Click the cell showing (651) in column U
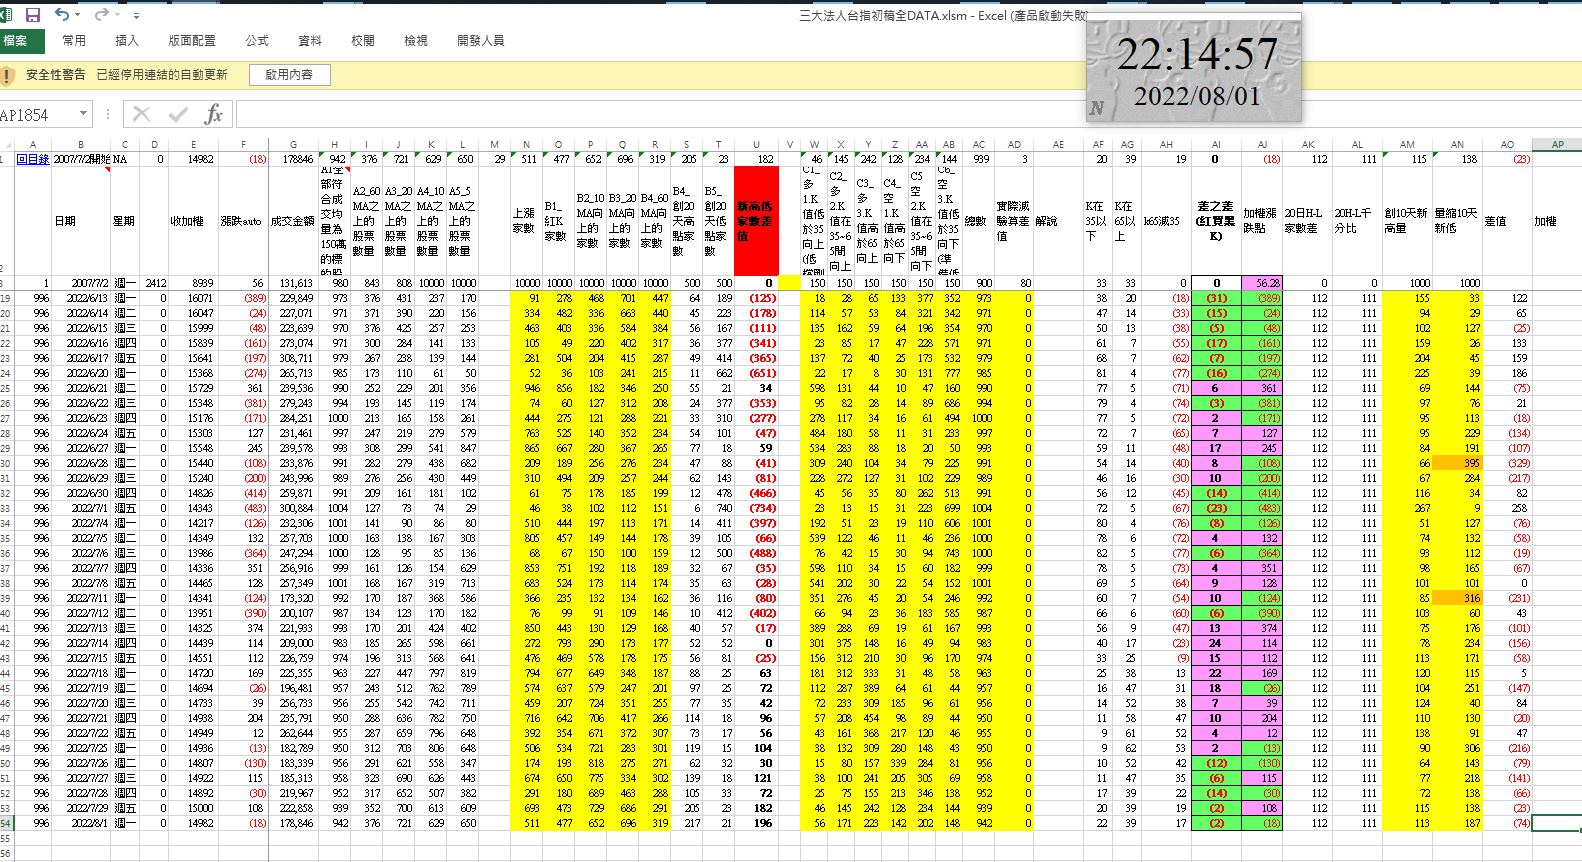The width and height of the screenshot is (1582, 862). 755,373
